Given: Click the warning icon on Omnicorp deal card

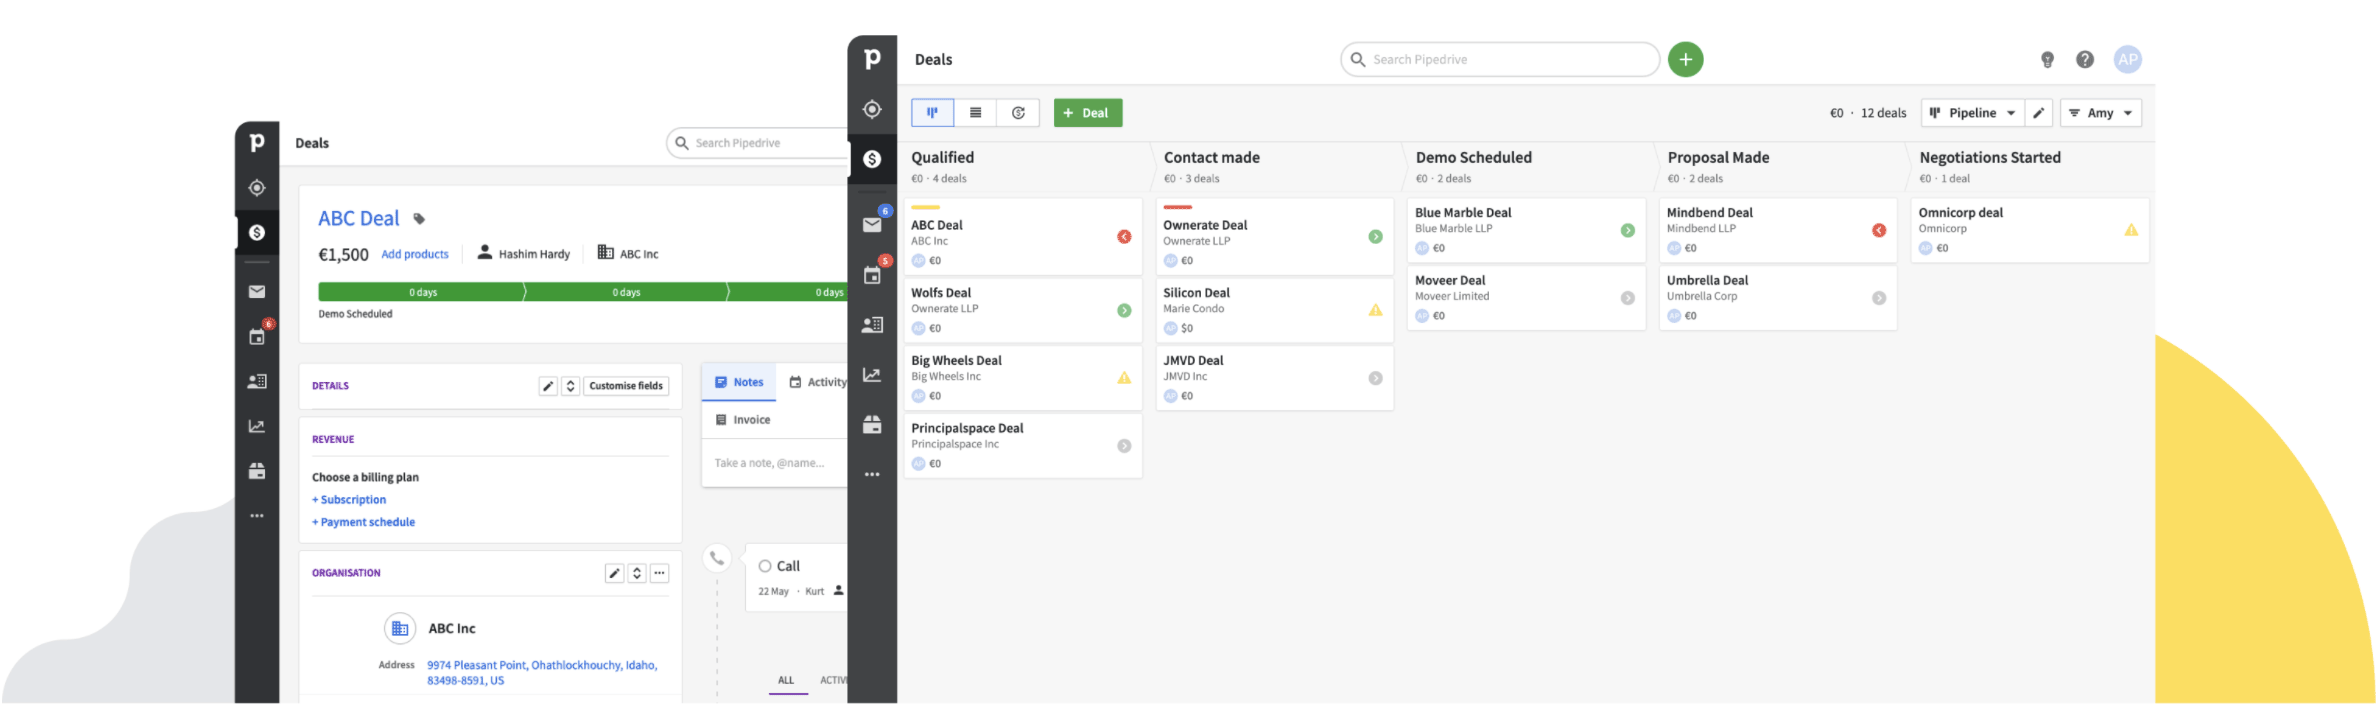Looking at the screenshot, I should pyautogui.click(x=2131, y=230).
